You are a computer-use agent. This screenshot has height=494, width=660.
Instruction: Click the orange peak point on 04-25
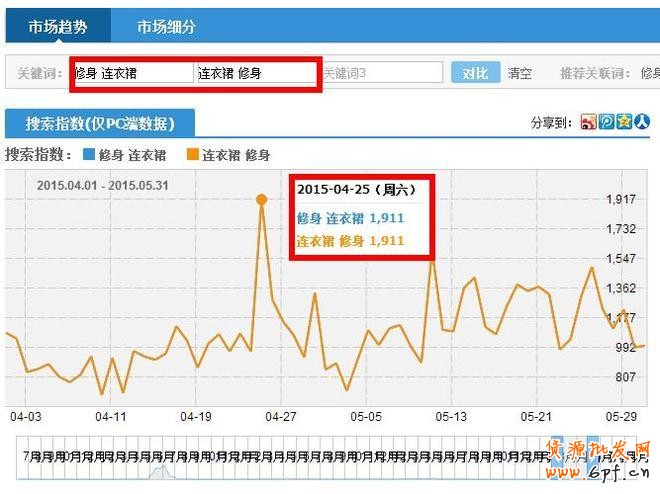pyautogui.click(x=261, y=200)
